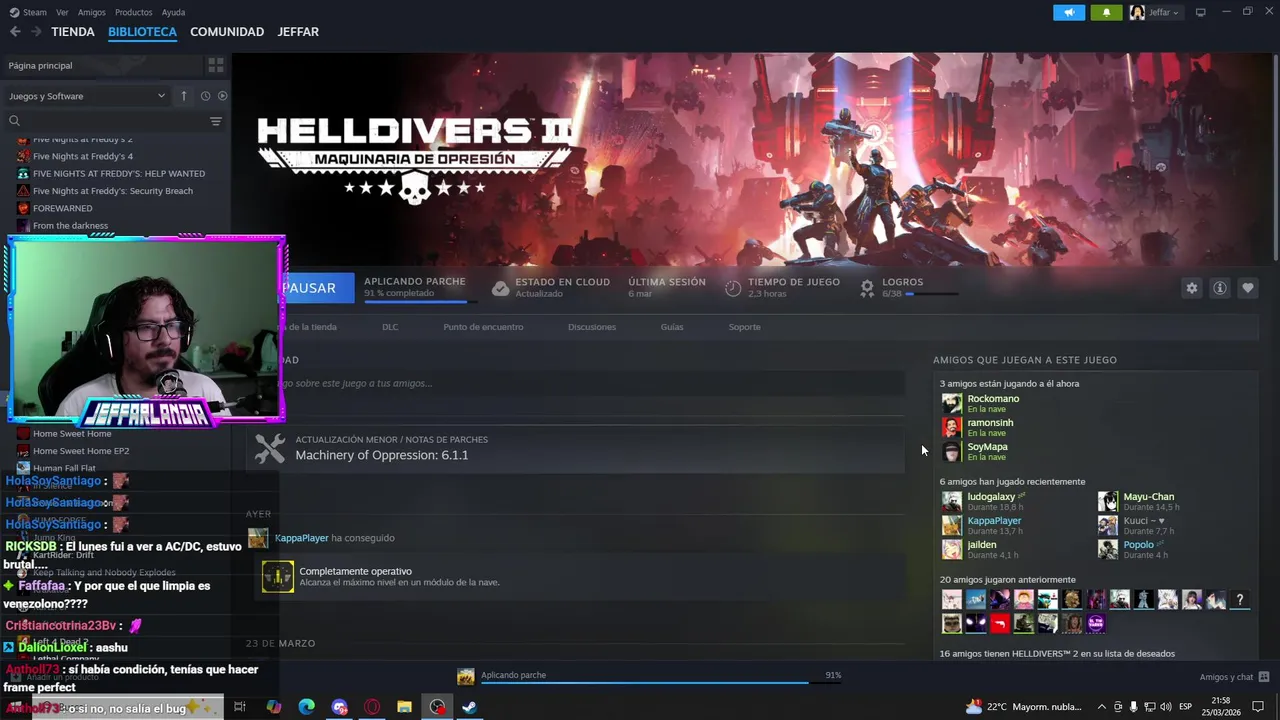The image size is (1280, 720).
Task: Open game settings gear icon
Action: [x=1192, y=288]
